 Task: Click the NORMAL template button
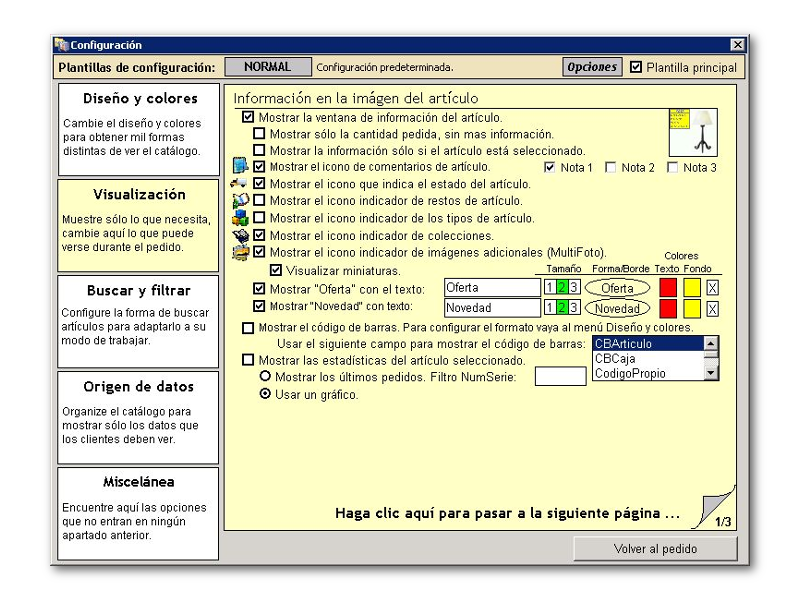pos(268,67)
